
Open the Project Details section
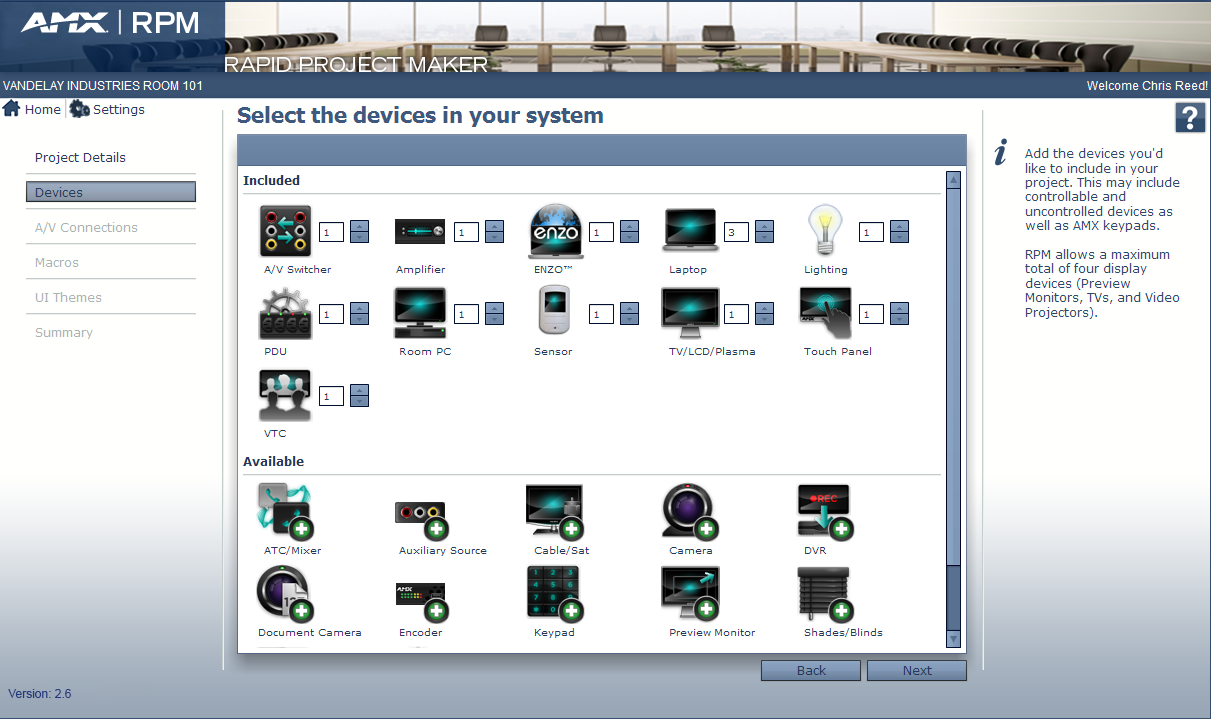[x=79, y=157]
